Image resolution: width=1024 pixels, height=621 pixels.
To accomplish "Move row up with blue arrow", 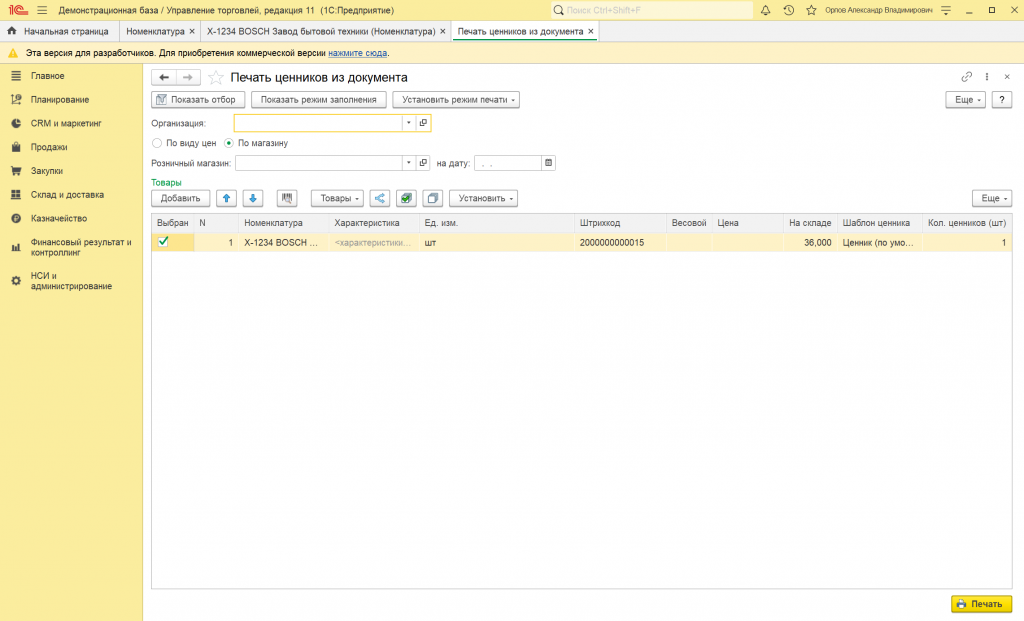I will tap(227, 199).
